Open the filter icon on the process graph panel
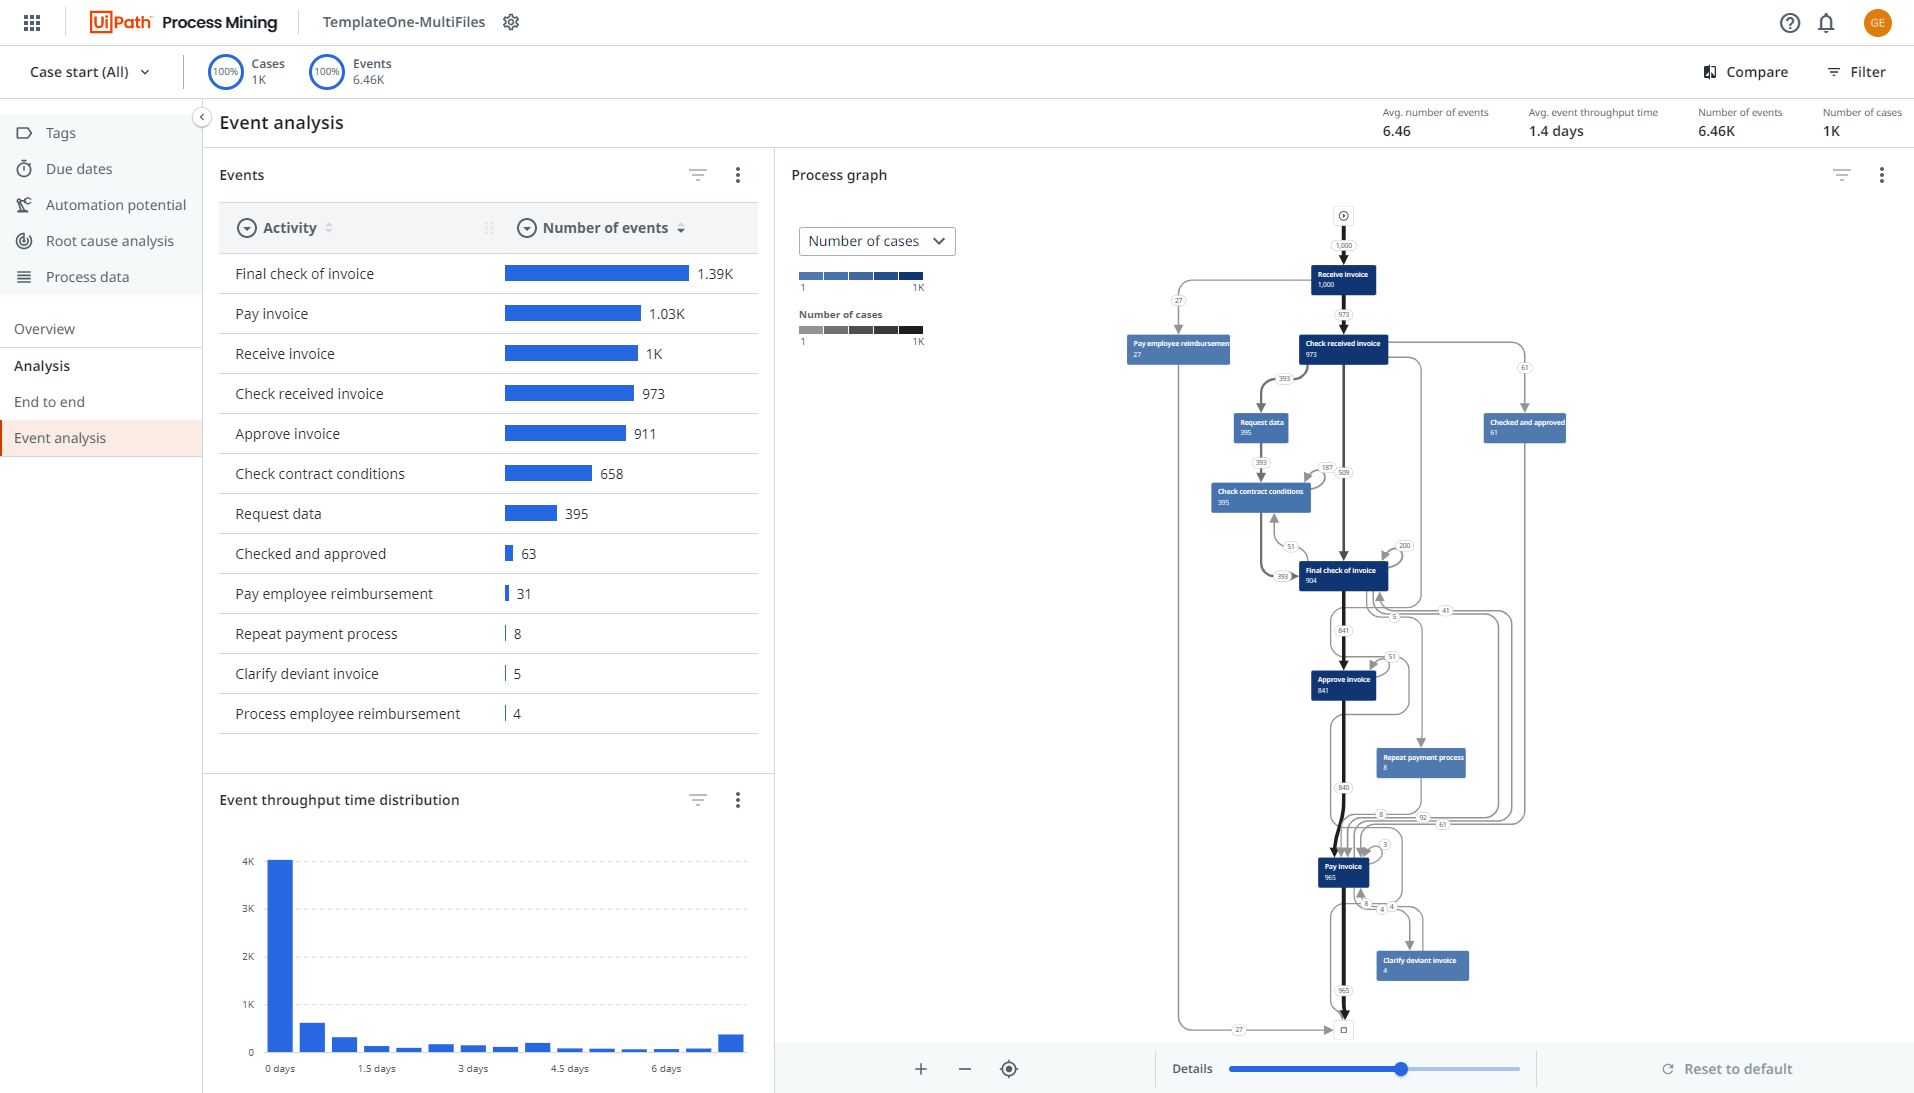This screenshot has height=1093, width=1914. 1841,175
